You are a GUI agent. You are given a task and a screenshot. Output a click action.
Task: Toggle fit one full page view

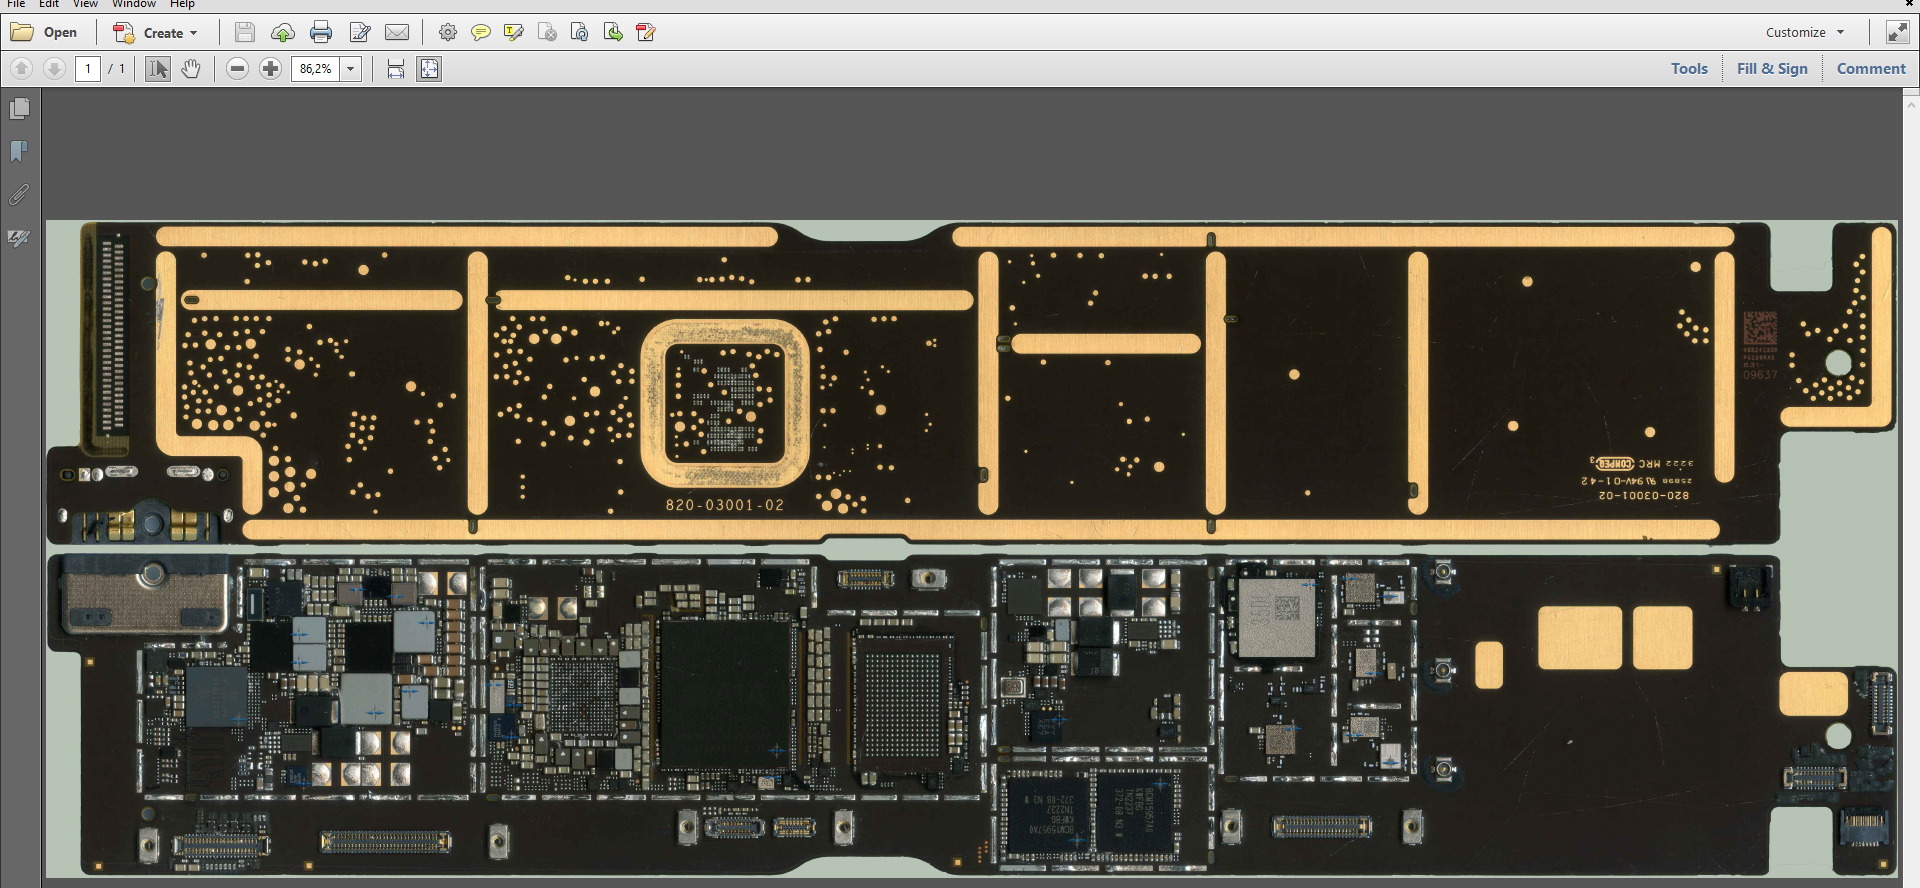click(429, 69)
